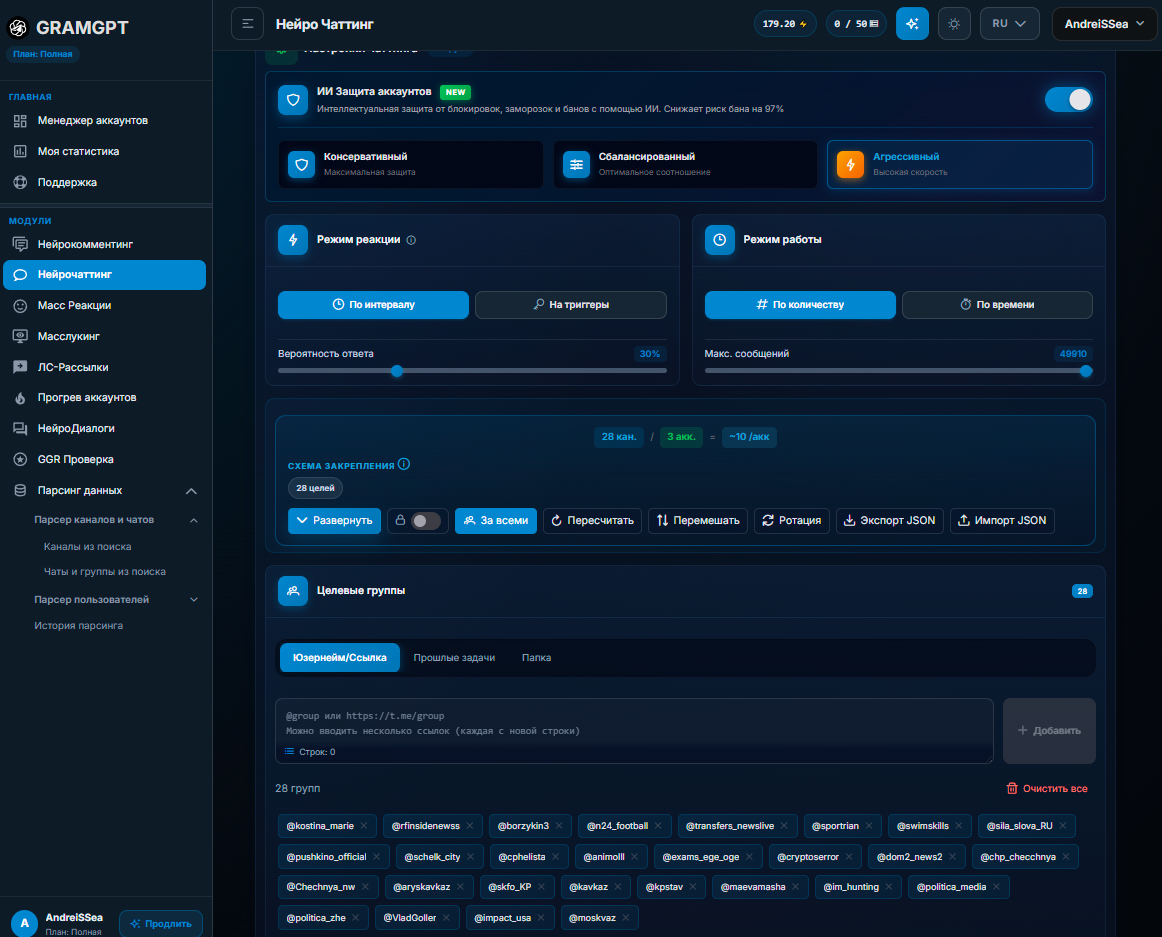Screen dimensions: 1162x937
Task: Toggle the lock switch in pinning scheme
Action: click(x=426, y=520)
